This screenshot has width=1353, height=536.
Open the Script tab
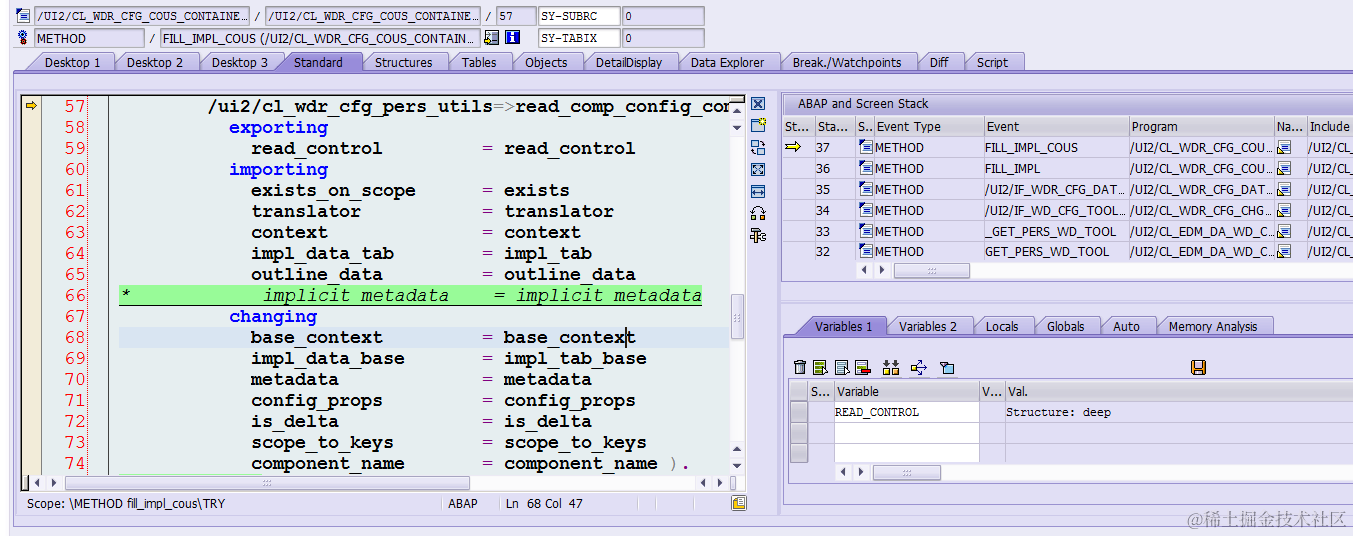(992, 62)
